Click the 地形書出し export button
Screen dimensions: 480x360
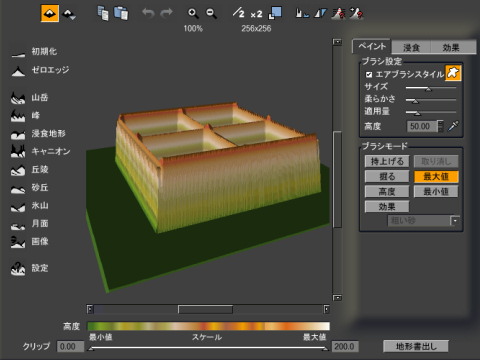pos(416,346)
